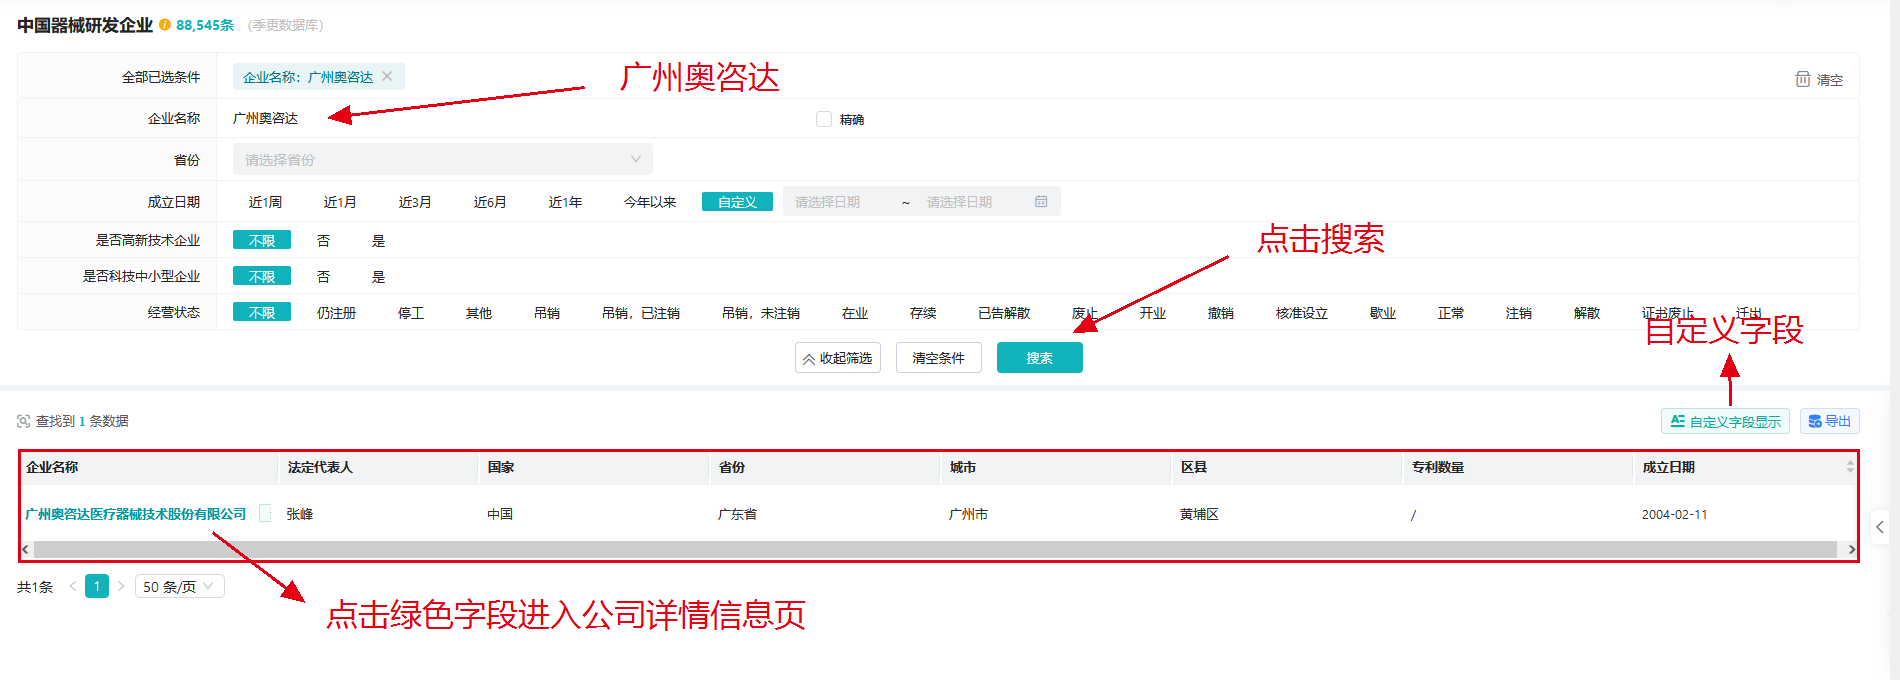Select 正常 business status
Screen dimensions: 1900x680
click(1451, 313)
